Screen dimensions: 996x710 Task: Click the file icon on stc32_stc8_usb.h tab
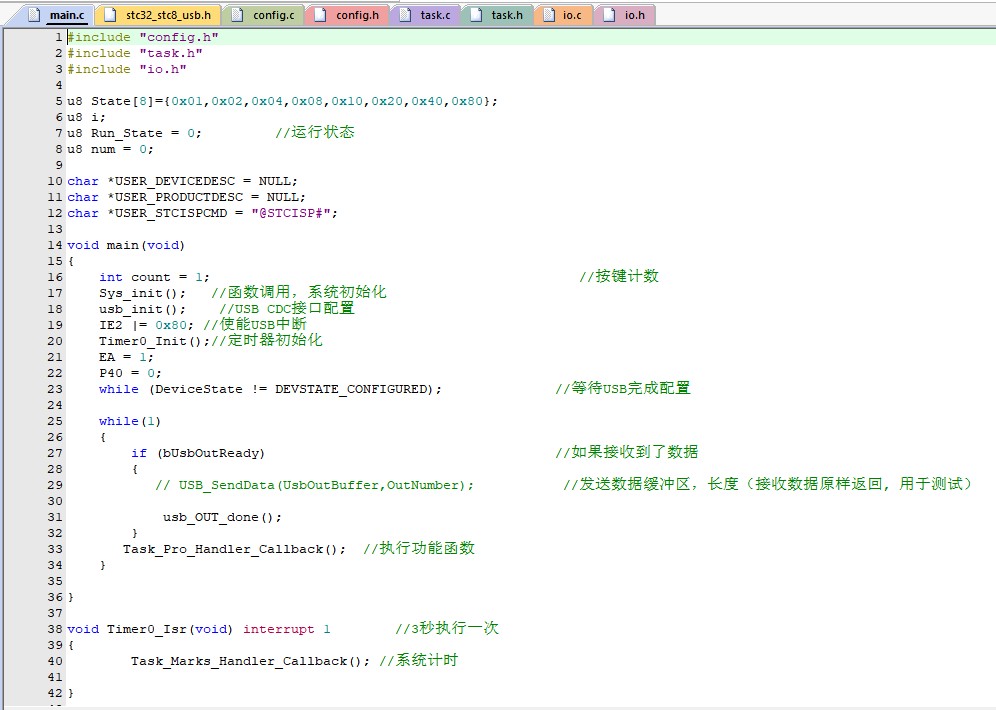[109, 15]
